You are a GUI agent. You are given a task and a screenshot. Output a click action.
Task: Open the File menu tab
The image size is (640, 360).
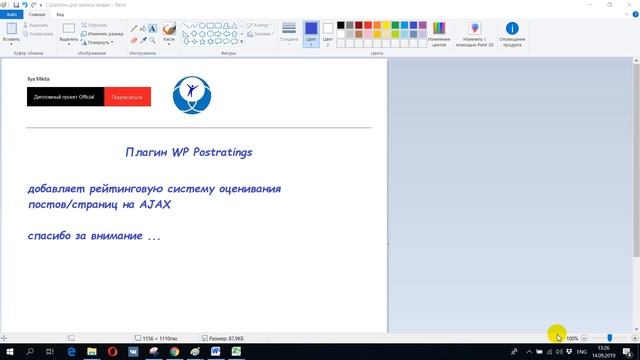click(x=12, y=14)
